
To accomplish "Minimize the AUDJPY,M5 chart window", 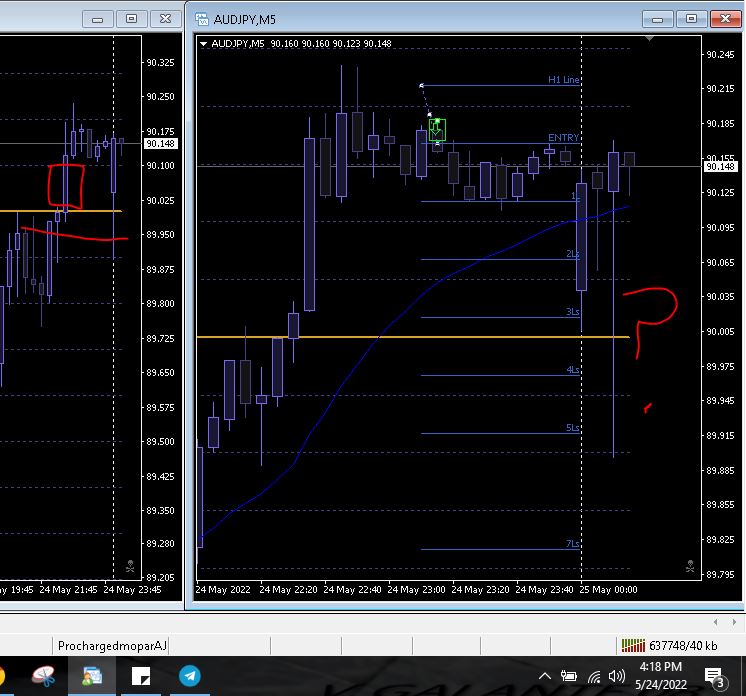I will (657, 19).
